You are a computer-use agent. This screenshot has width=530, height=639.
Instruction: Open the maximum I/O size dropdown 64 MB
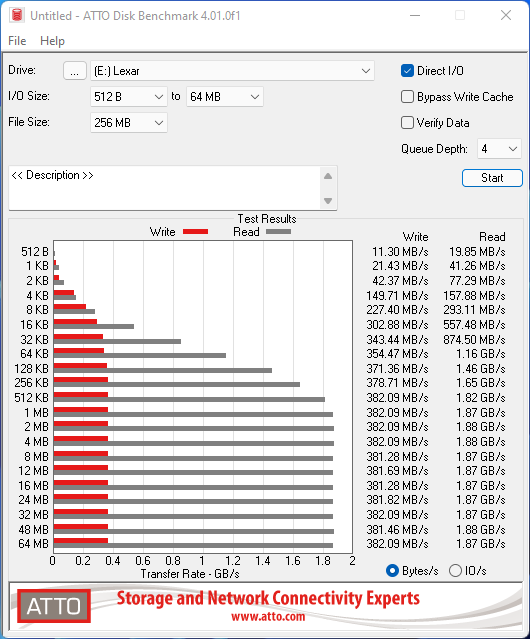coord(224,97)
